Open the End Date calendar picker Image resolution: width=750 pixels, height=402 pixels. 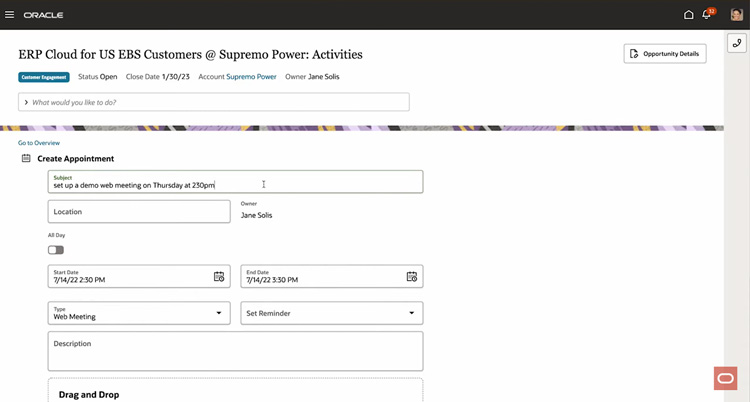411,277
